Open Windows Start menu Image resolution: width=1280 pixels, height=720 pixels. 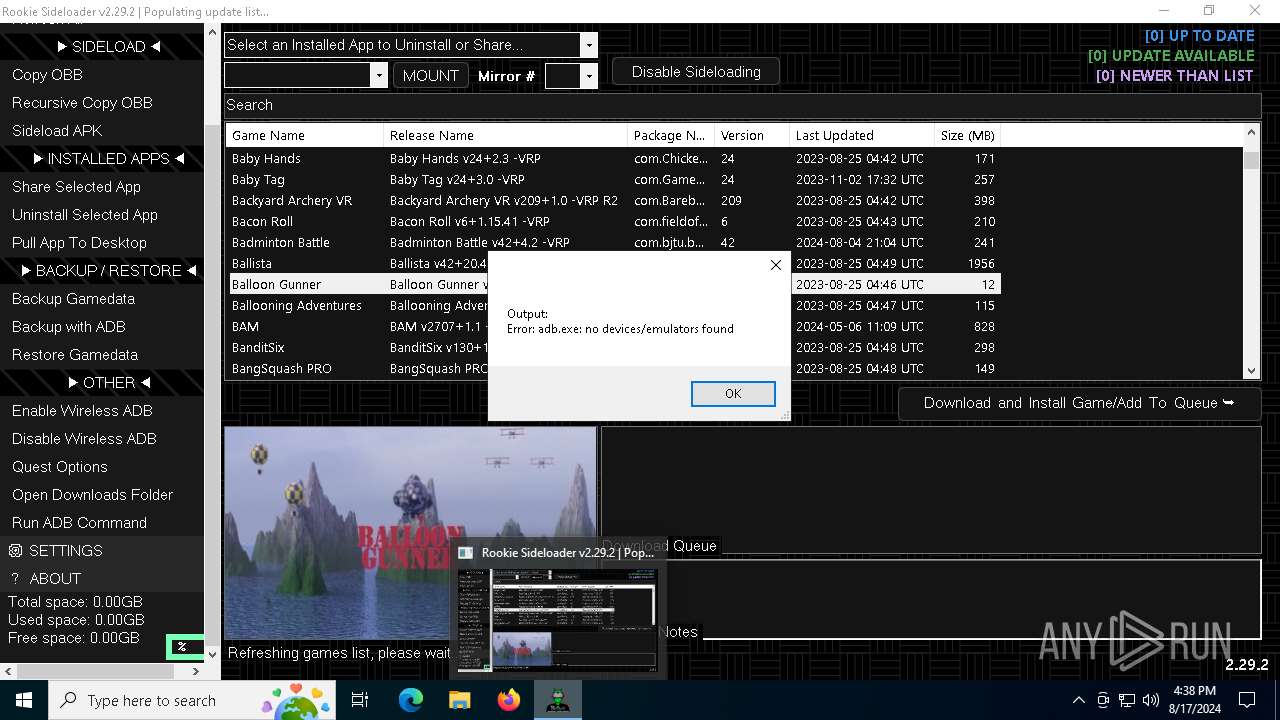(x=23, y=700)
